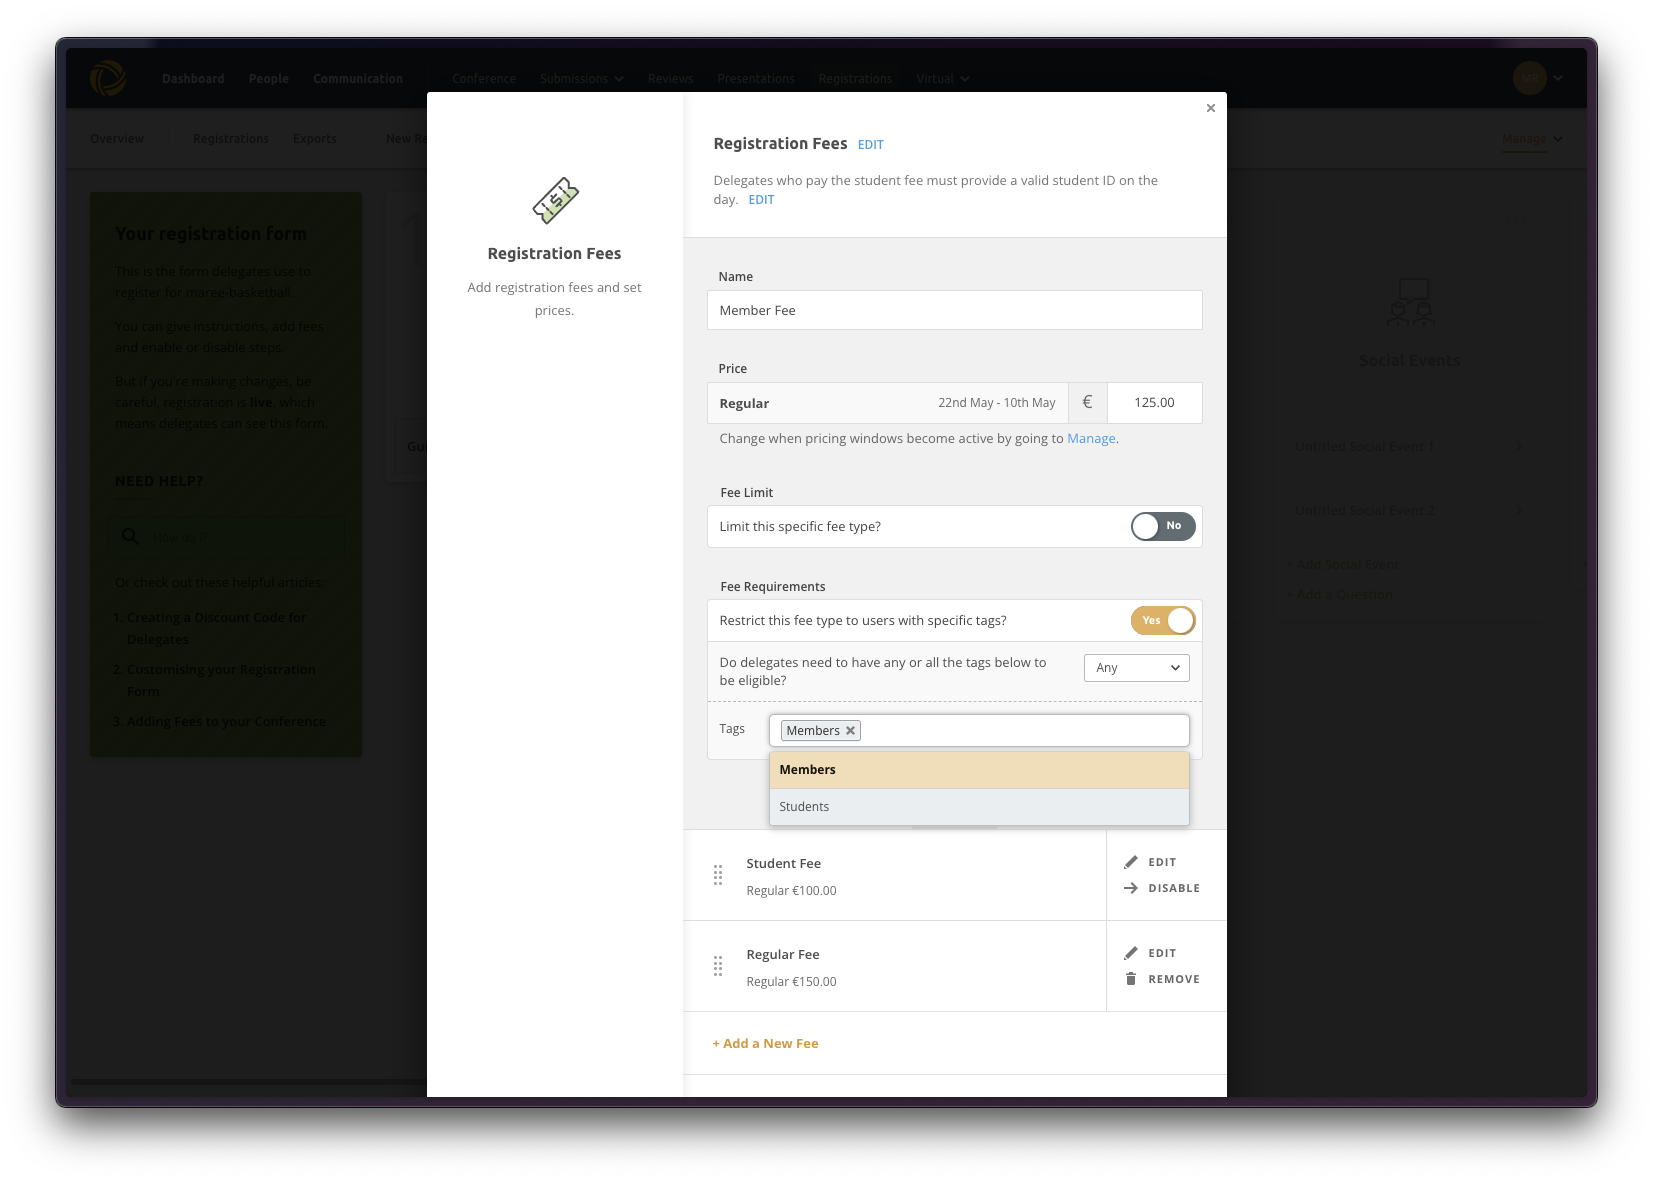Click the Regular Fee pencil edit icon
Image resolution: width=1653 pixels, height=1181 pixels.
[x=1131, y=953]
